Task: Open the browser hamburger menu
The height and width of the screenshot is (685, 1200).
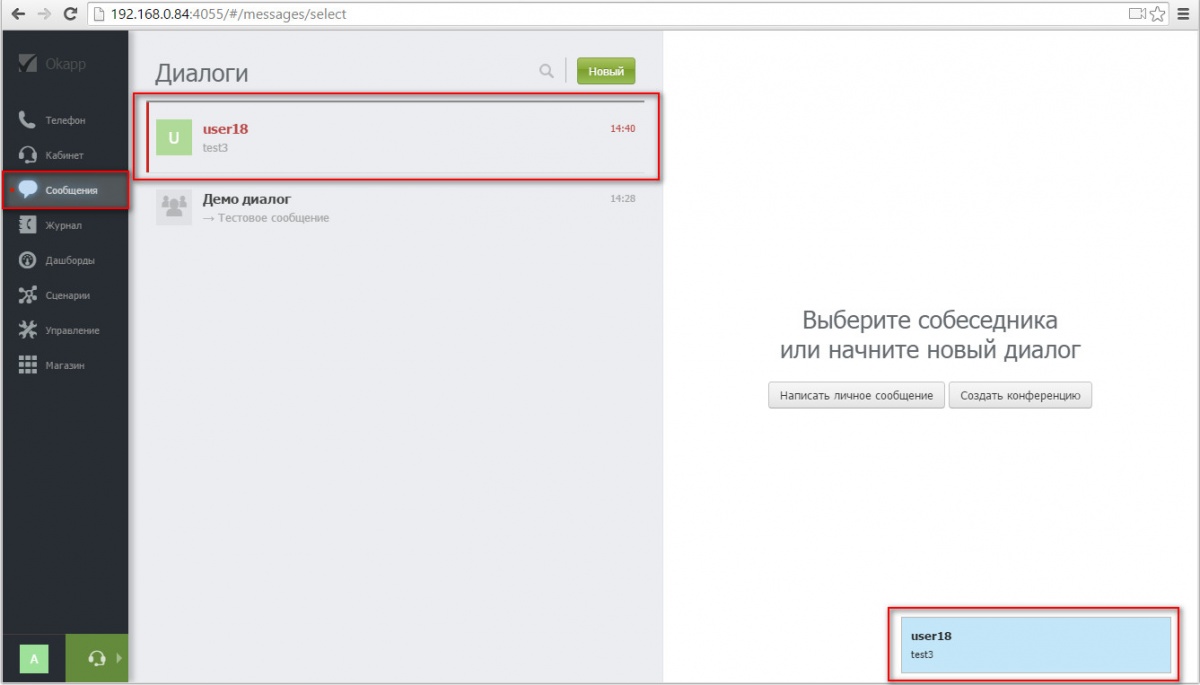Action: click(1184, 14)
